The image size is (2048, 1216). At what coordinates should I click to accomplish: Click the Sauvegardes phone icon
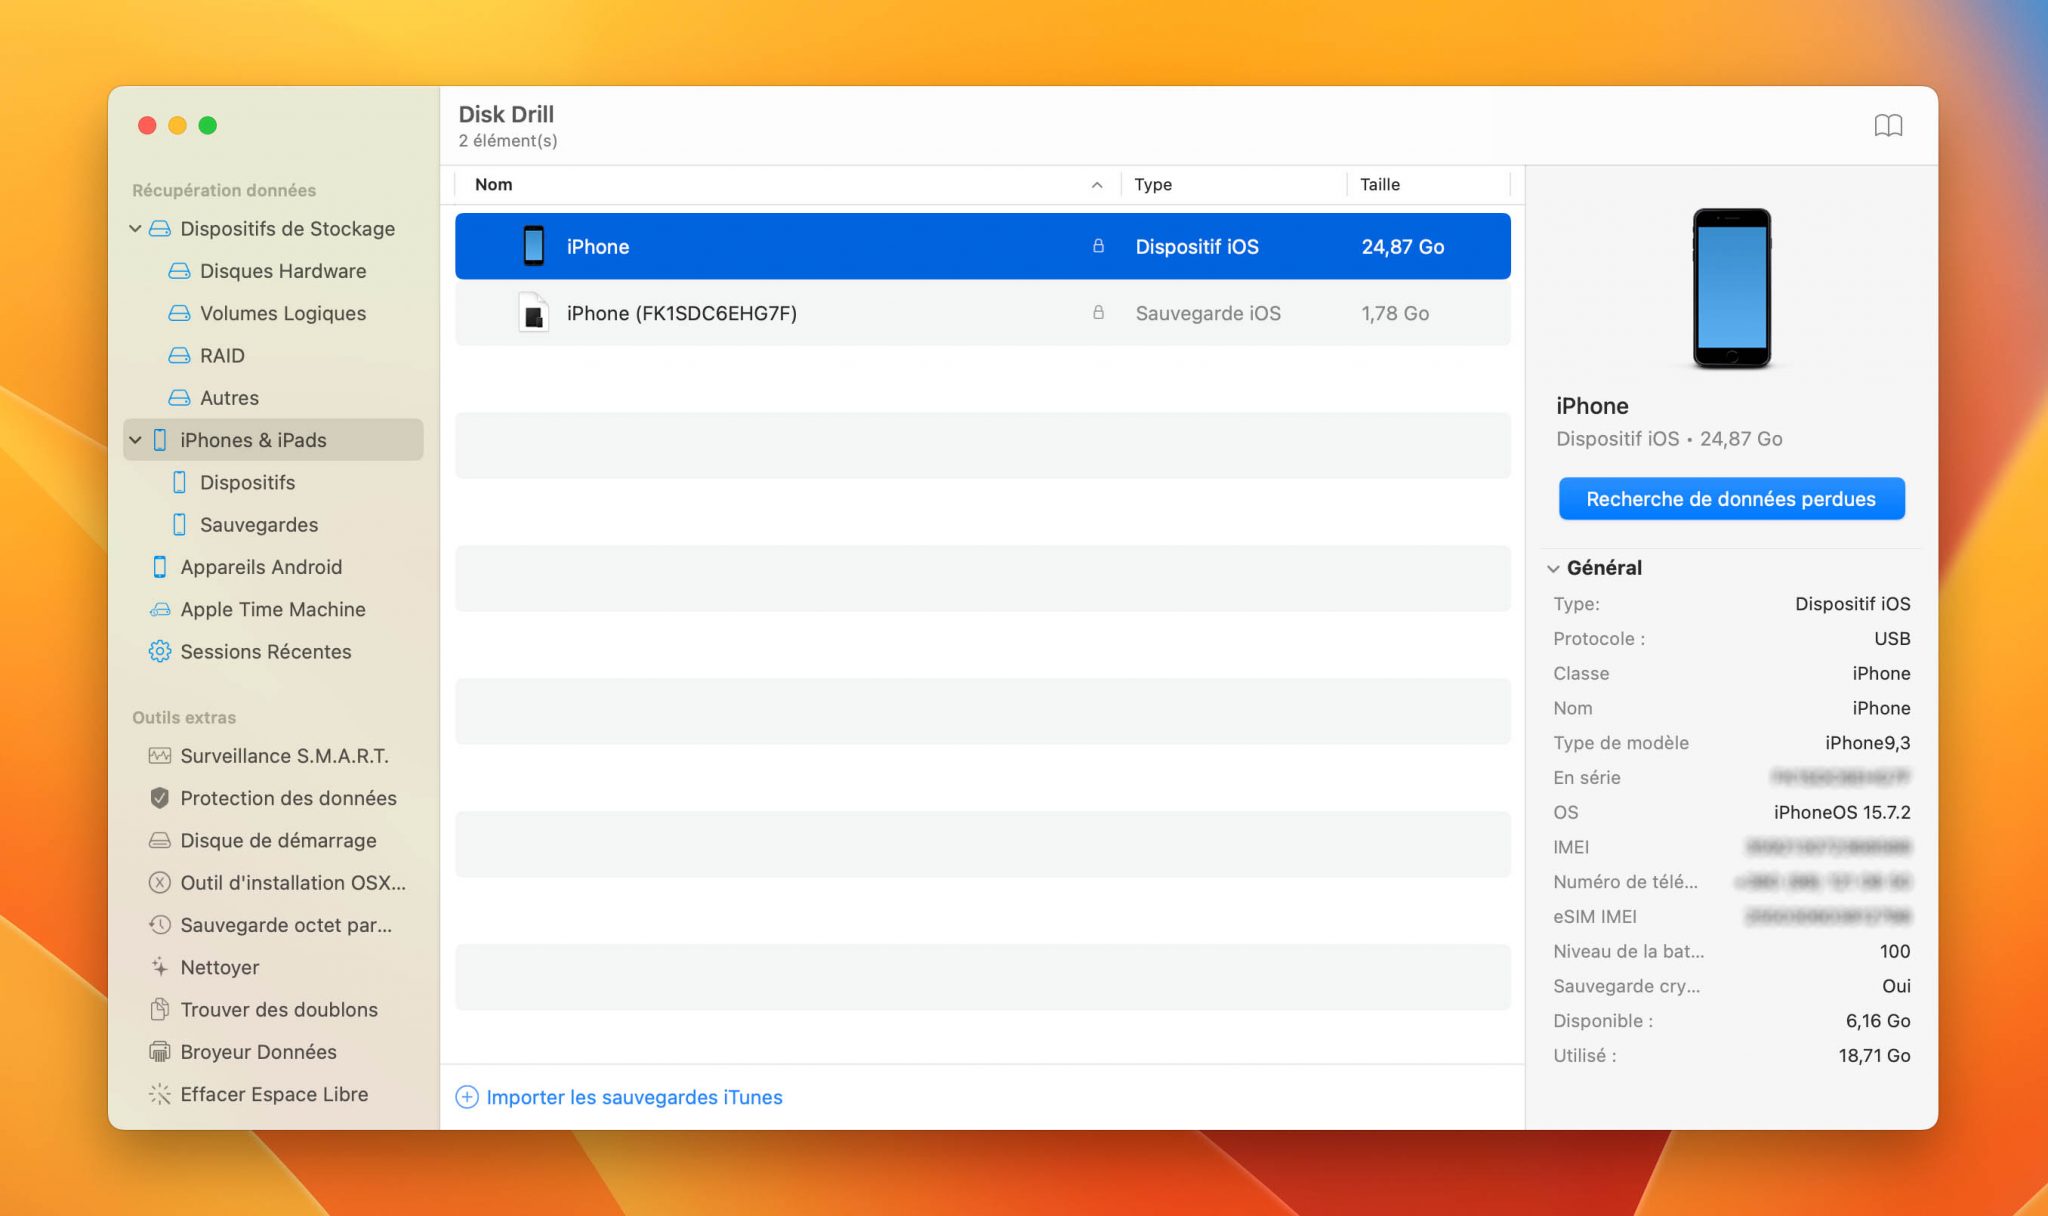point(179,525)
